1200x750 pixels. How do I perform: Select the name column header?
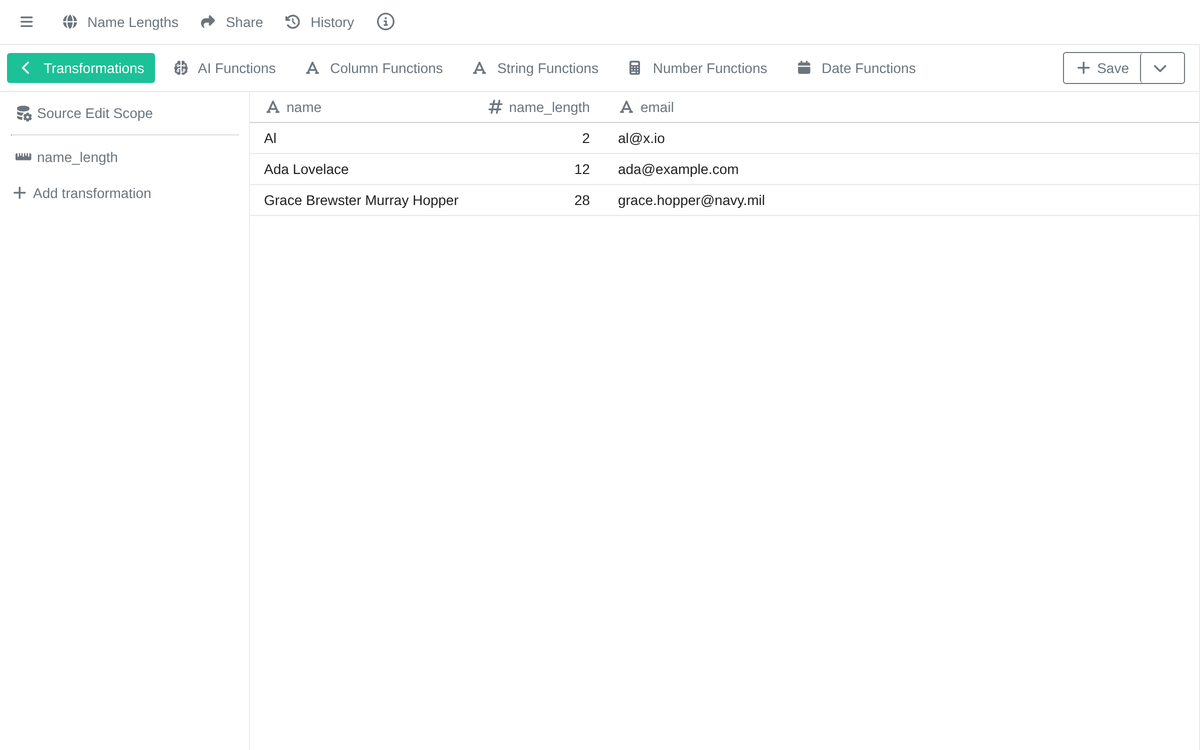293,107
